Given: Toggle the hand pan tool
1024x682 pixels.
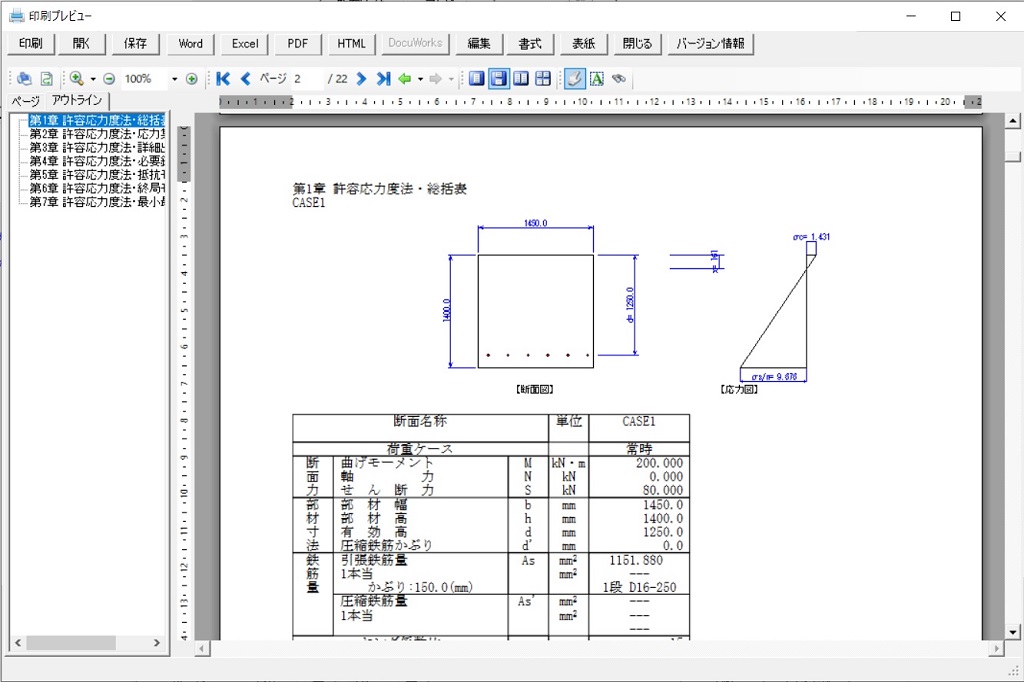Looking at the screenshot, I should click(575, 79).
